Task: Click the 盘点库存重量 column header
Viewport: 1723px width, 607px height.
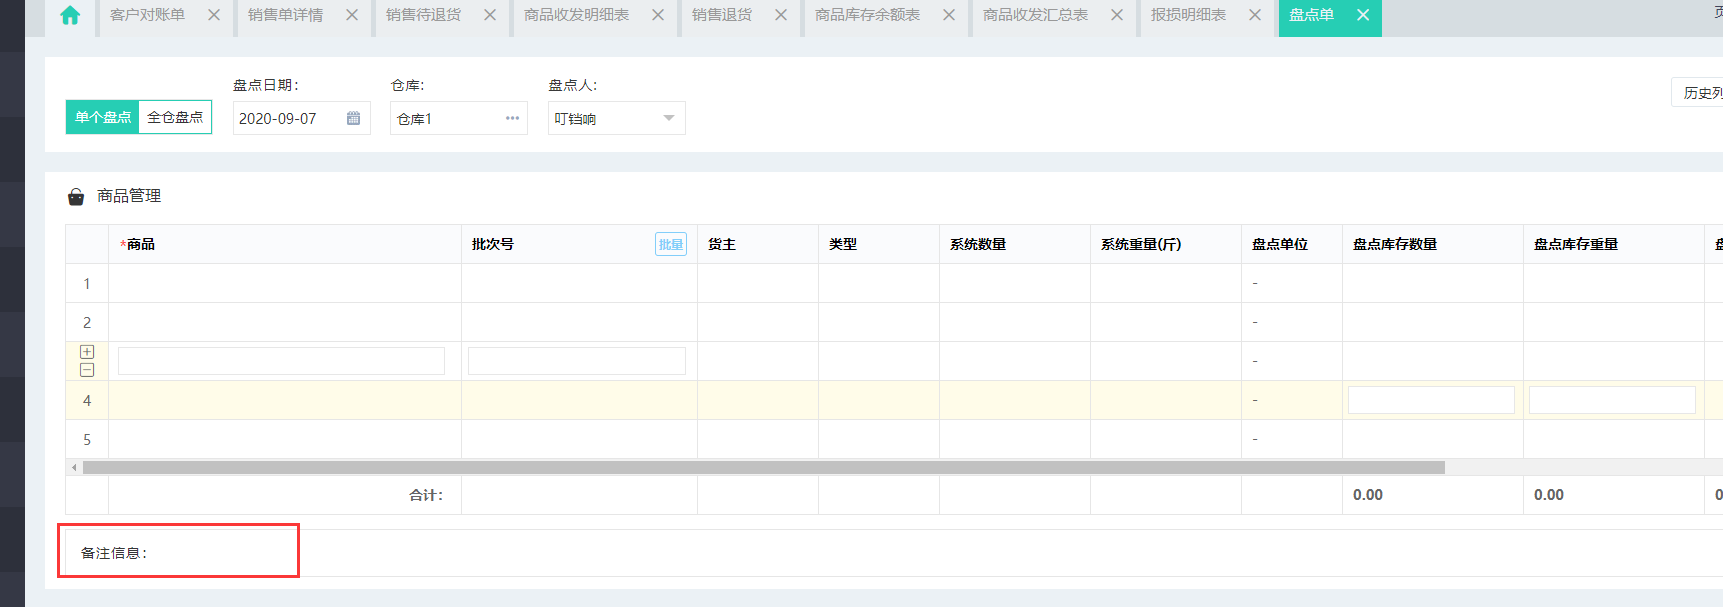Action: pyautogui.click(x=1613, y=244)
